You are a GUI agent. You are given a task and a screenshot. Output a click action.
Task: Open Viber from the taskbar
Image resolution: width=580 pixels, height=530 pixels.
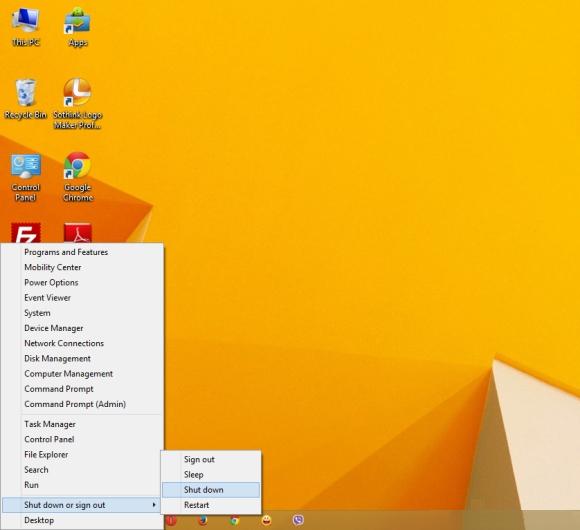pos(298,520)
